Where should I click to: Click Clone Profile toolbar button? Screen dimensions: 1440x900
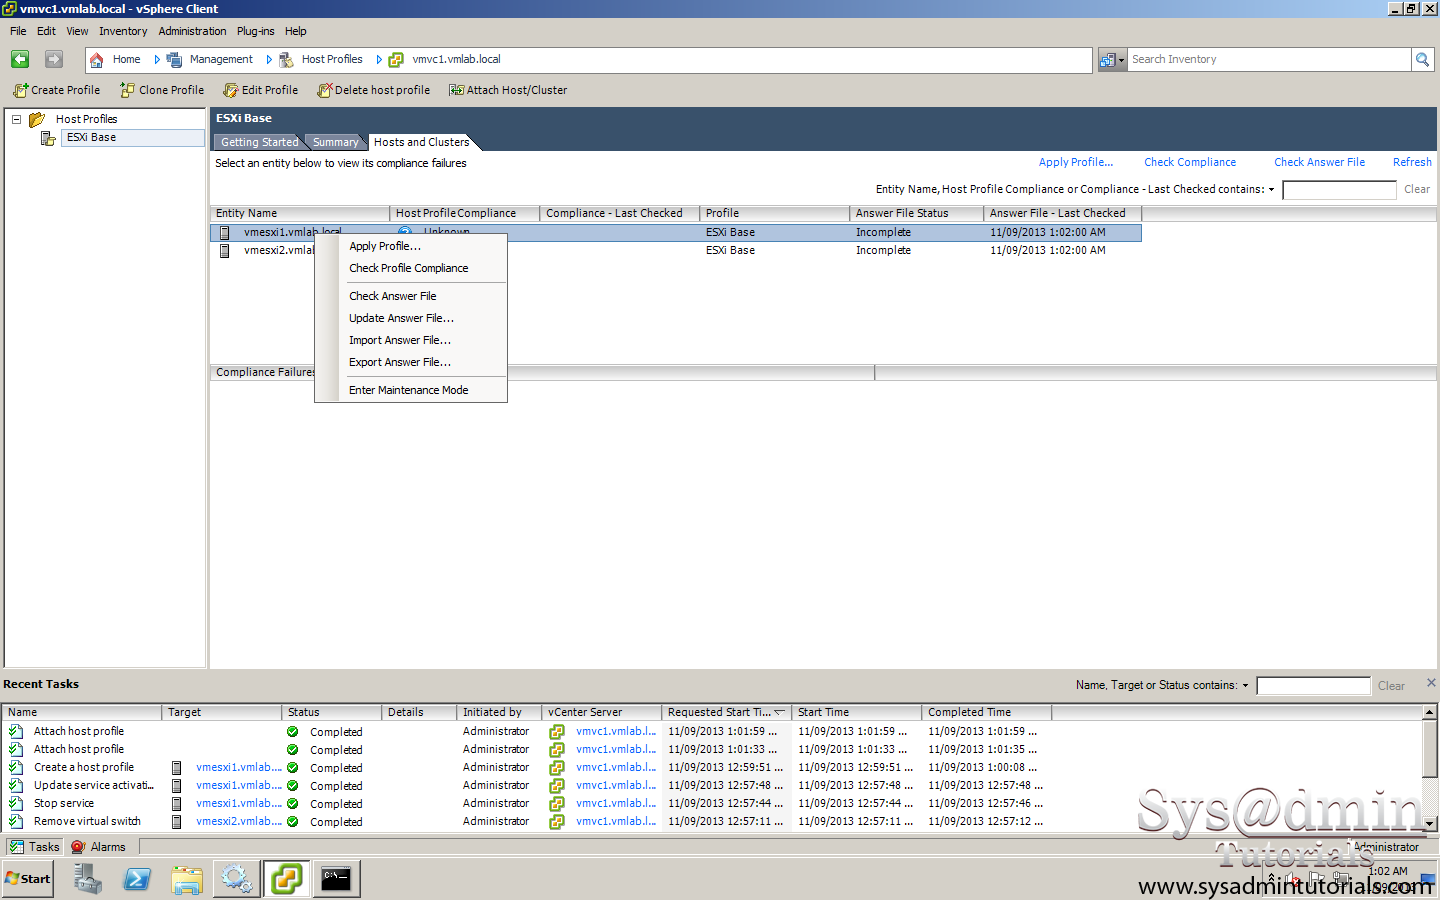click(162, 90)
